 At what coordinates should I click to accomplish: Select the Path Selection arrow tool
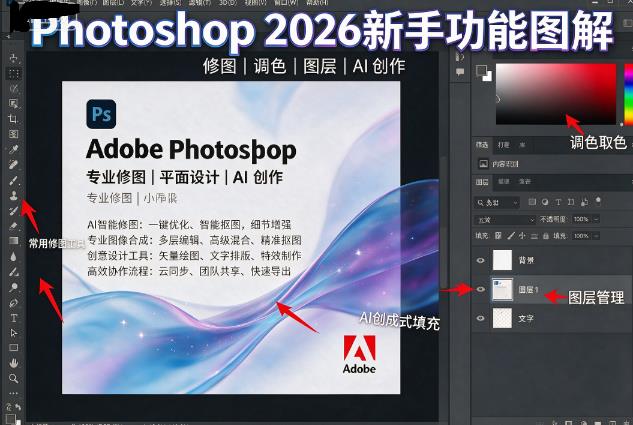[x=14, y=333]
